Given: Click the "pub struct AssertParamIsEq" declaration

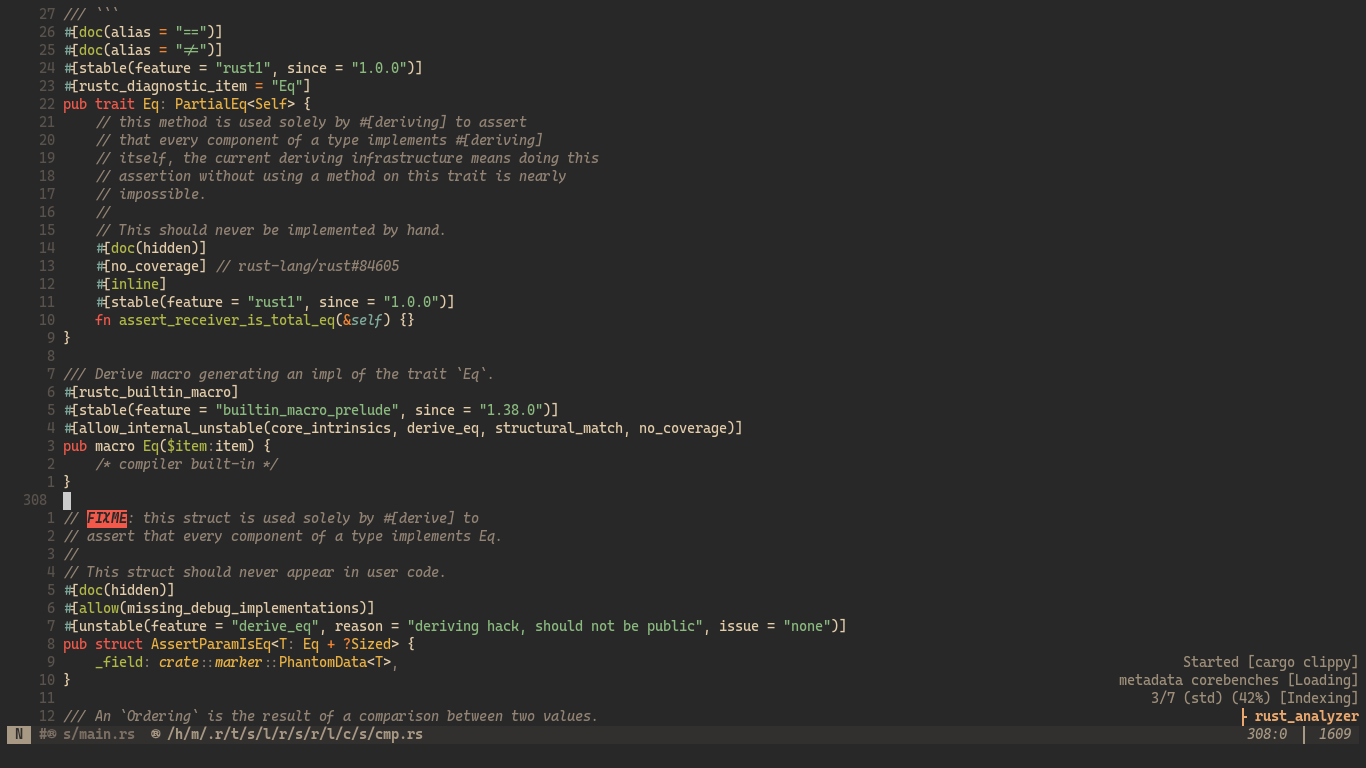Looking at the screenshot, I should click(239, 644).
